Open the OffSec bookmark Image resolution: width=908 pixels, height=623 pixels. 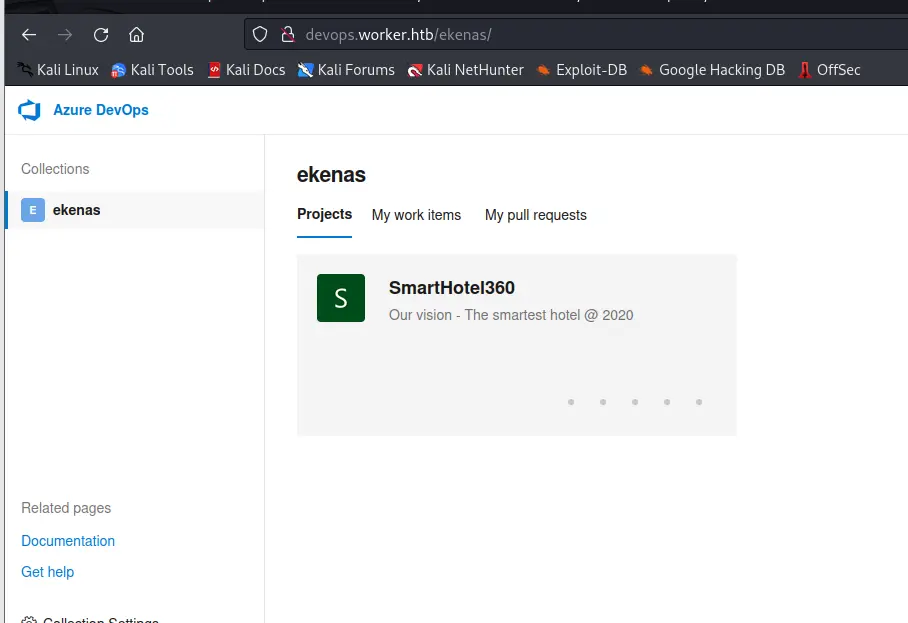tap(829, 70)
